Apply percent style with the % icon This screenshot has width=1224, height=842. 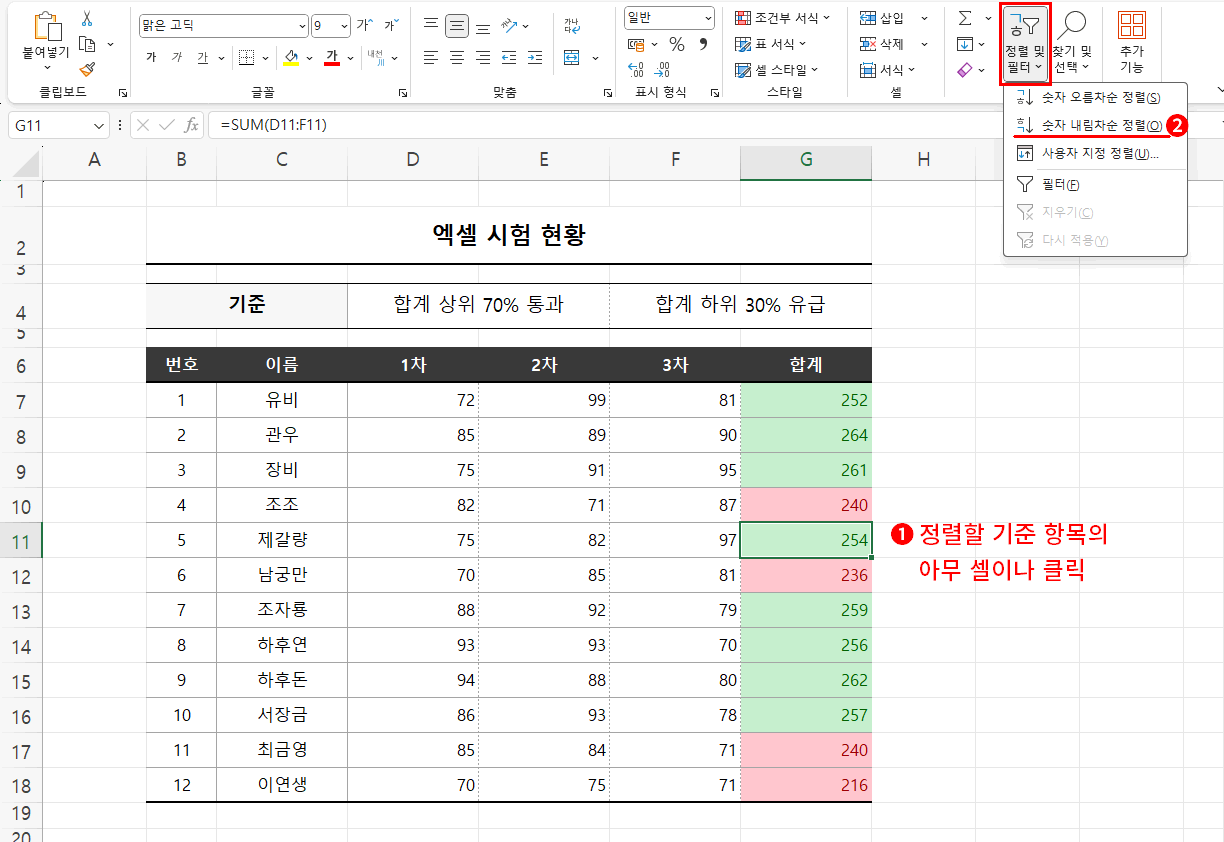click(677, 45)
